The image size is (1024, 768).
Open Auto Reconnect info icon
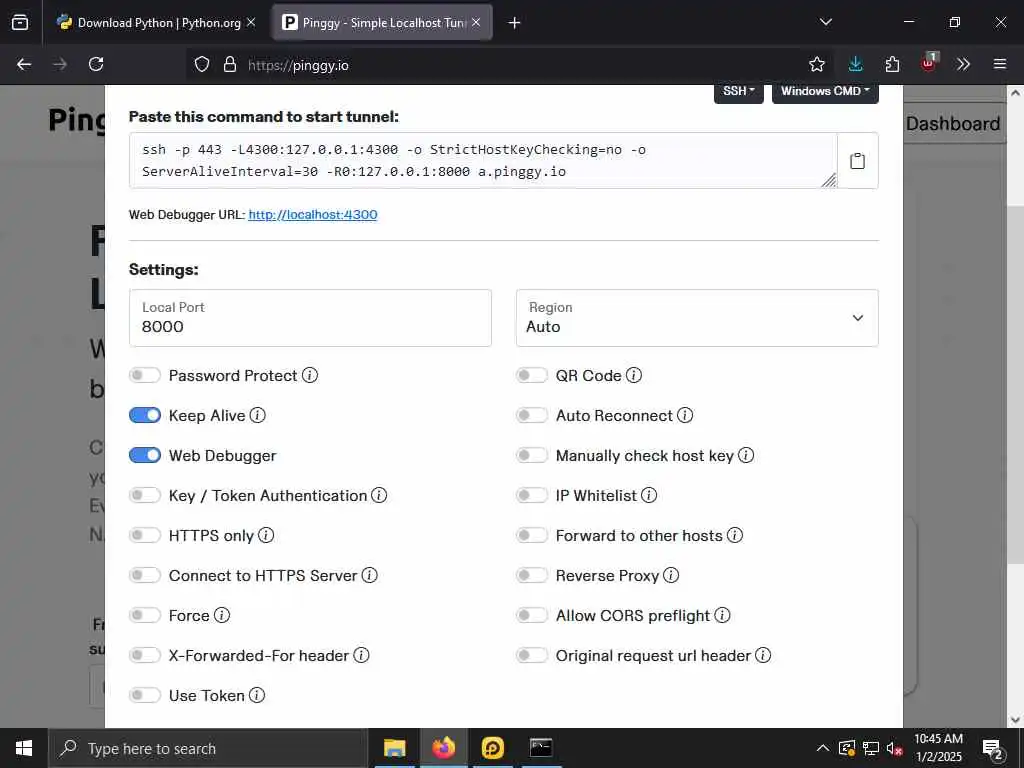click(x=685, y=415)
